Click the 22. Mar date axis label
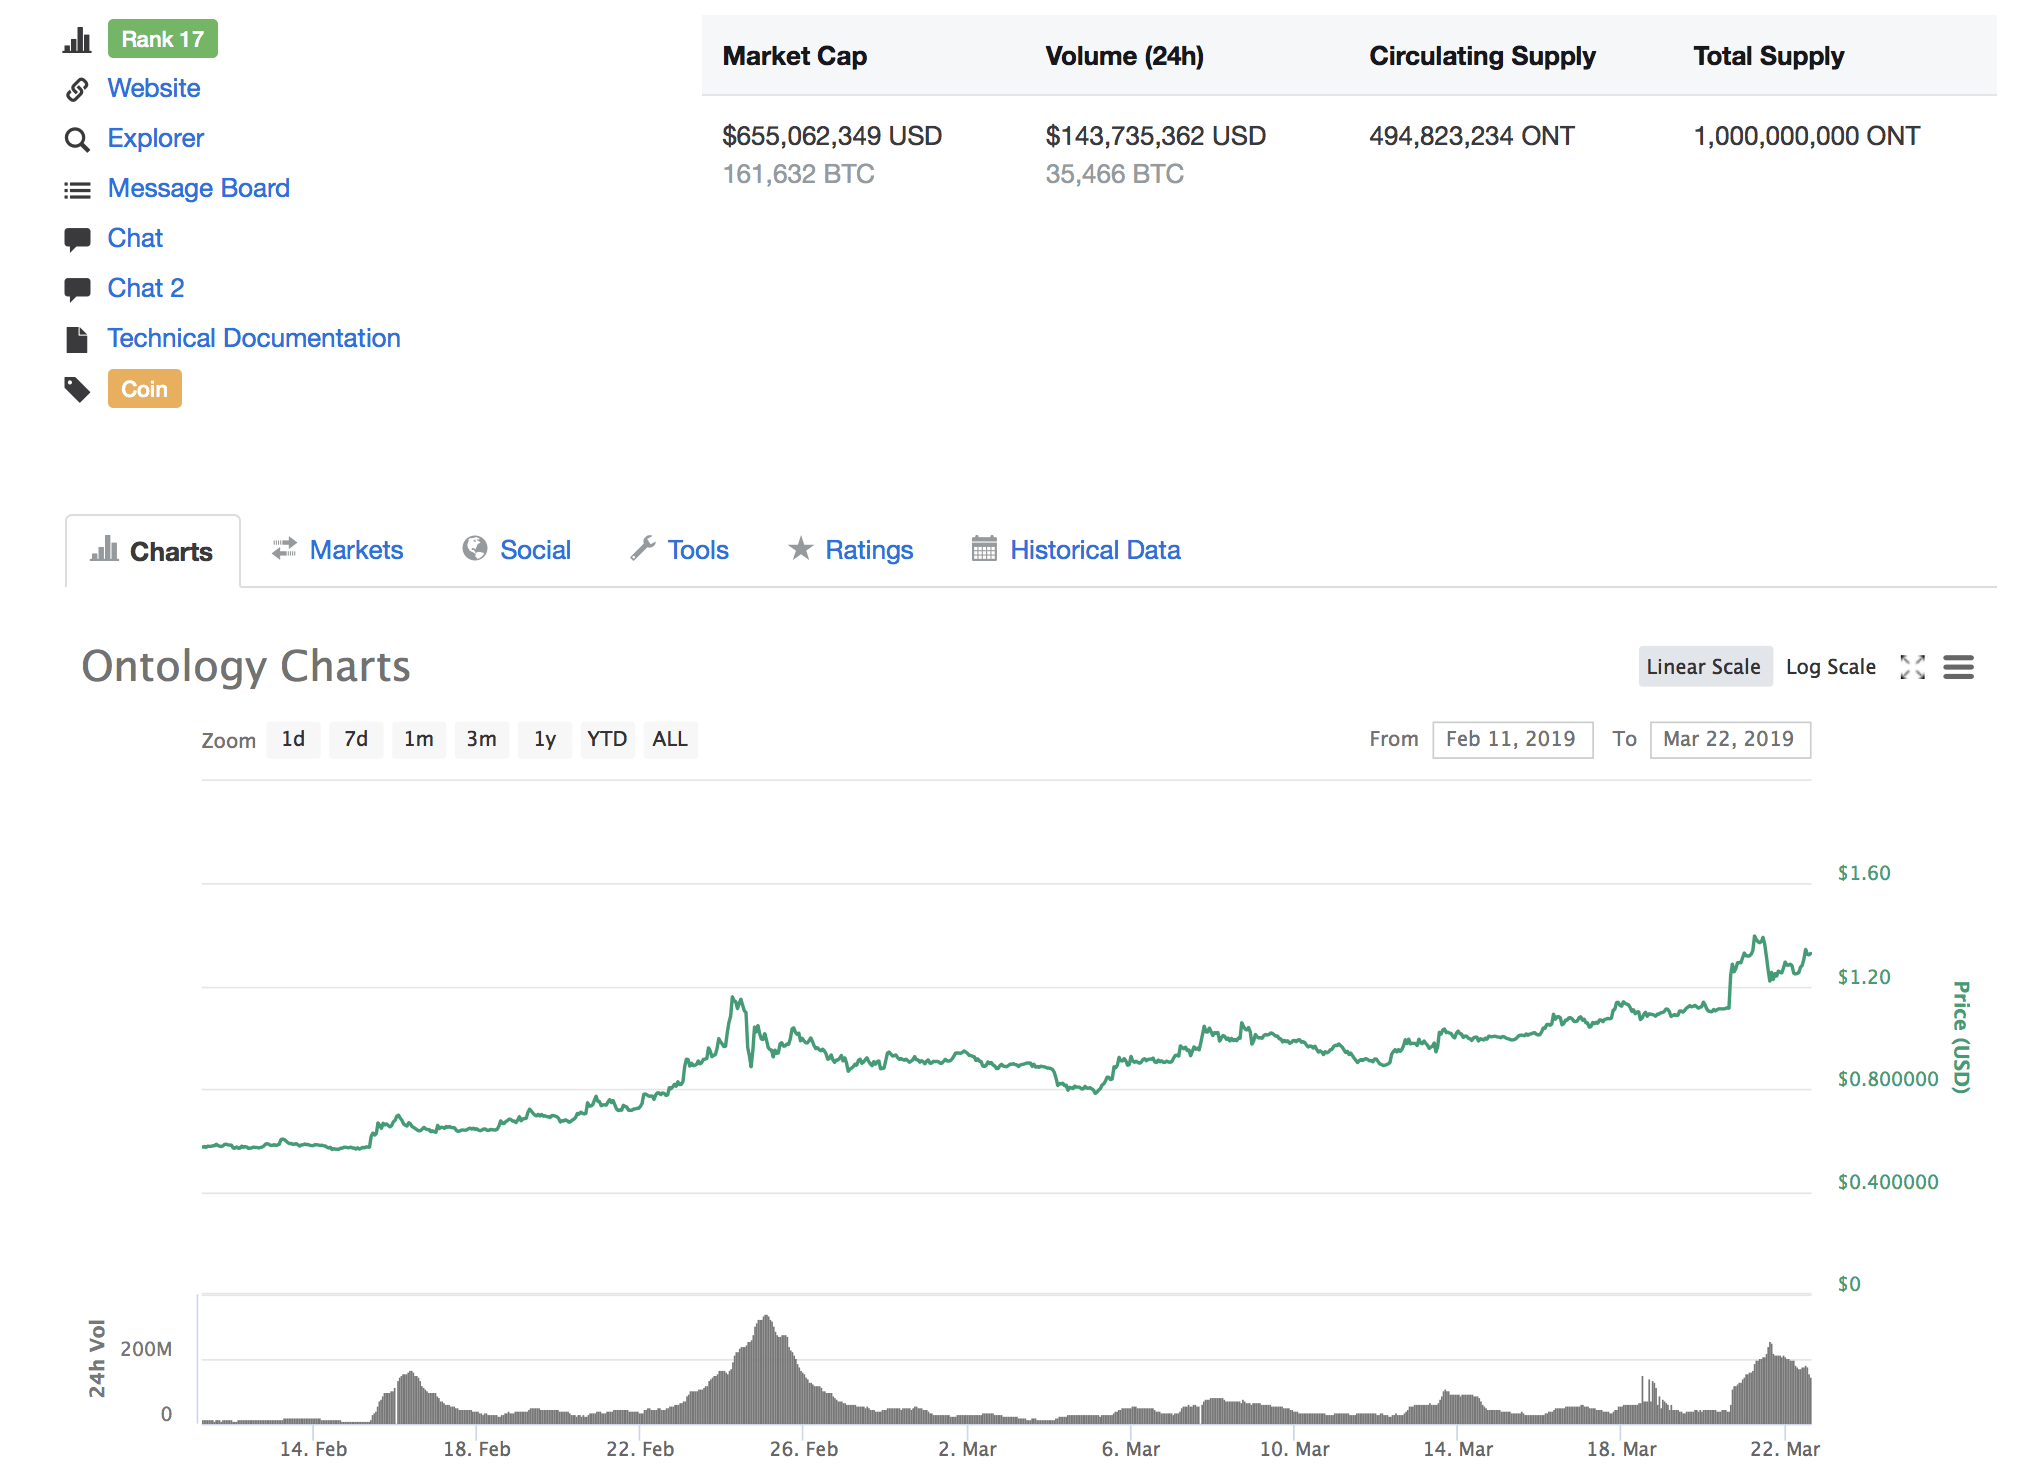The image size is (2030, 1476). (x=1785, y=1449)
